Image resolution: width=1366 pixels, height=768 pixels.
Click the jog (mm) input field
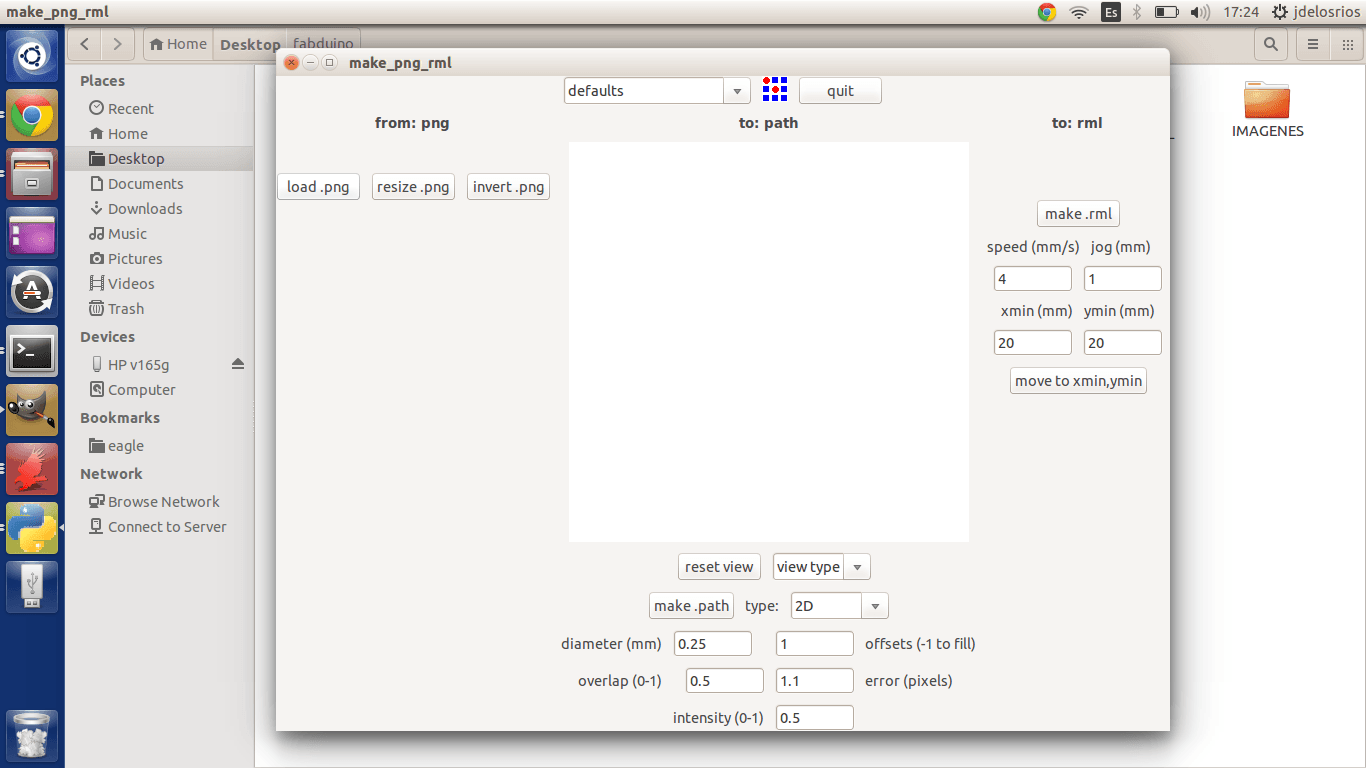1123,278
